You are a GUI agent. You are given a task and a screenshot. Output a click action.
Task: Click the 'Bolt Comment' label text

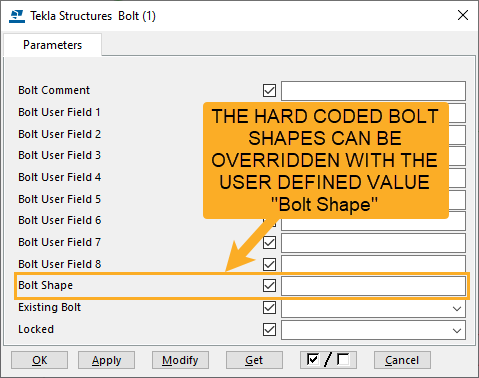(54, 90)
